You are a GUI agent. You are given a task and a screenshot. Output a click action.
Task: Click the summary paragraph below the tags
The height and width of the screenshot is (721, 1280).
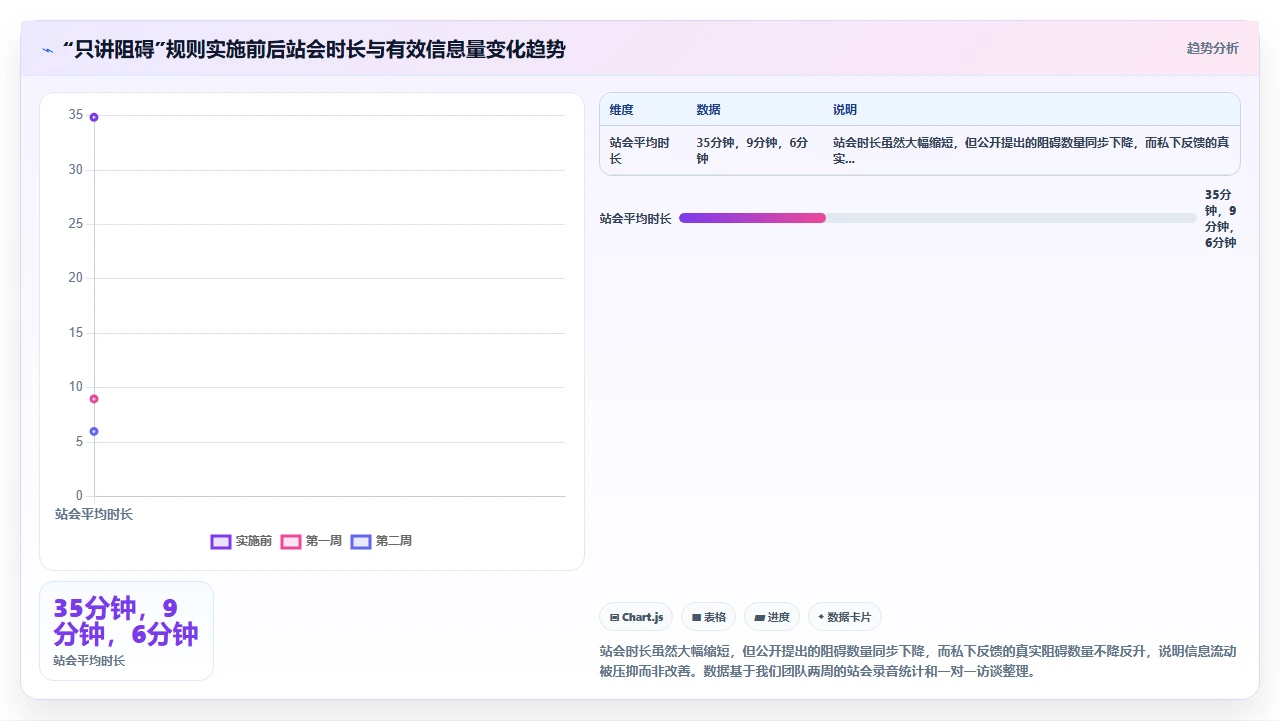click(x=919, y=661)
